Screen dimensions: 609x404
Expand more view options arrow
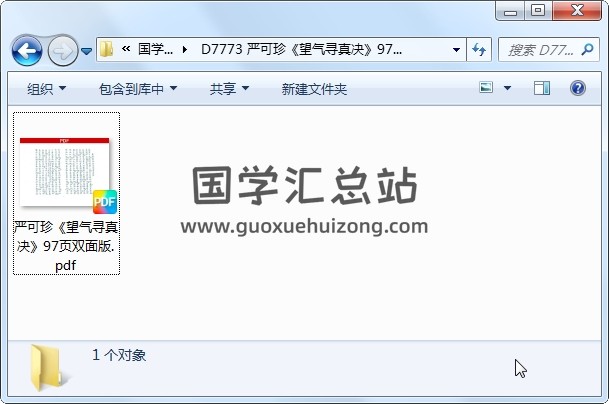507,88
